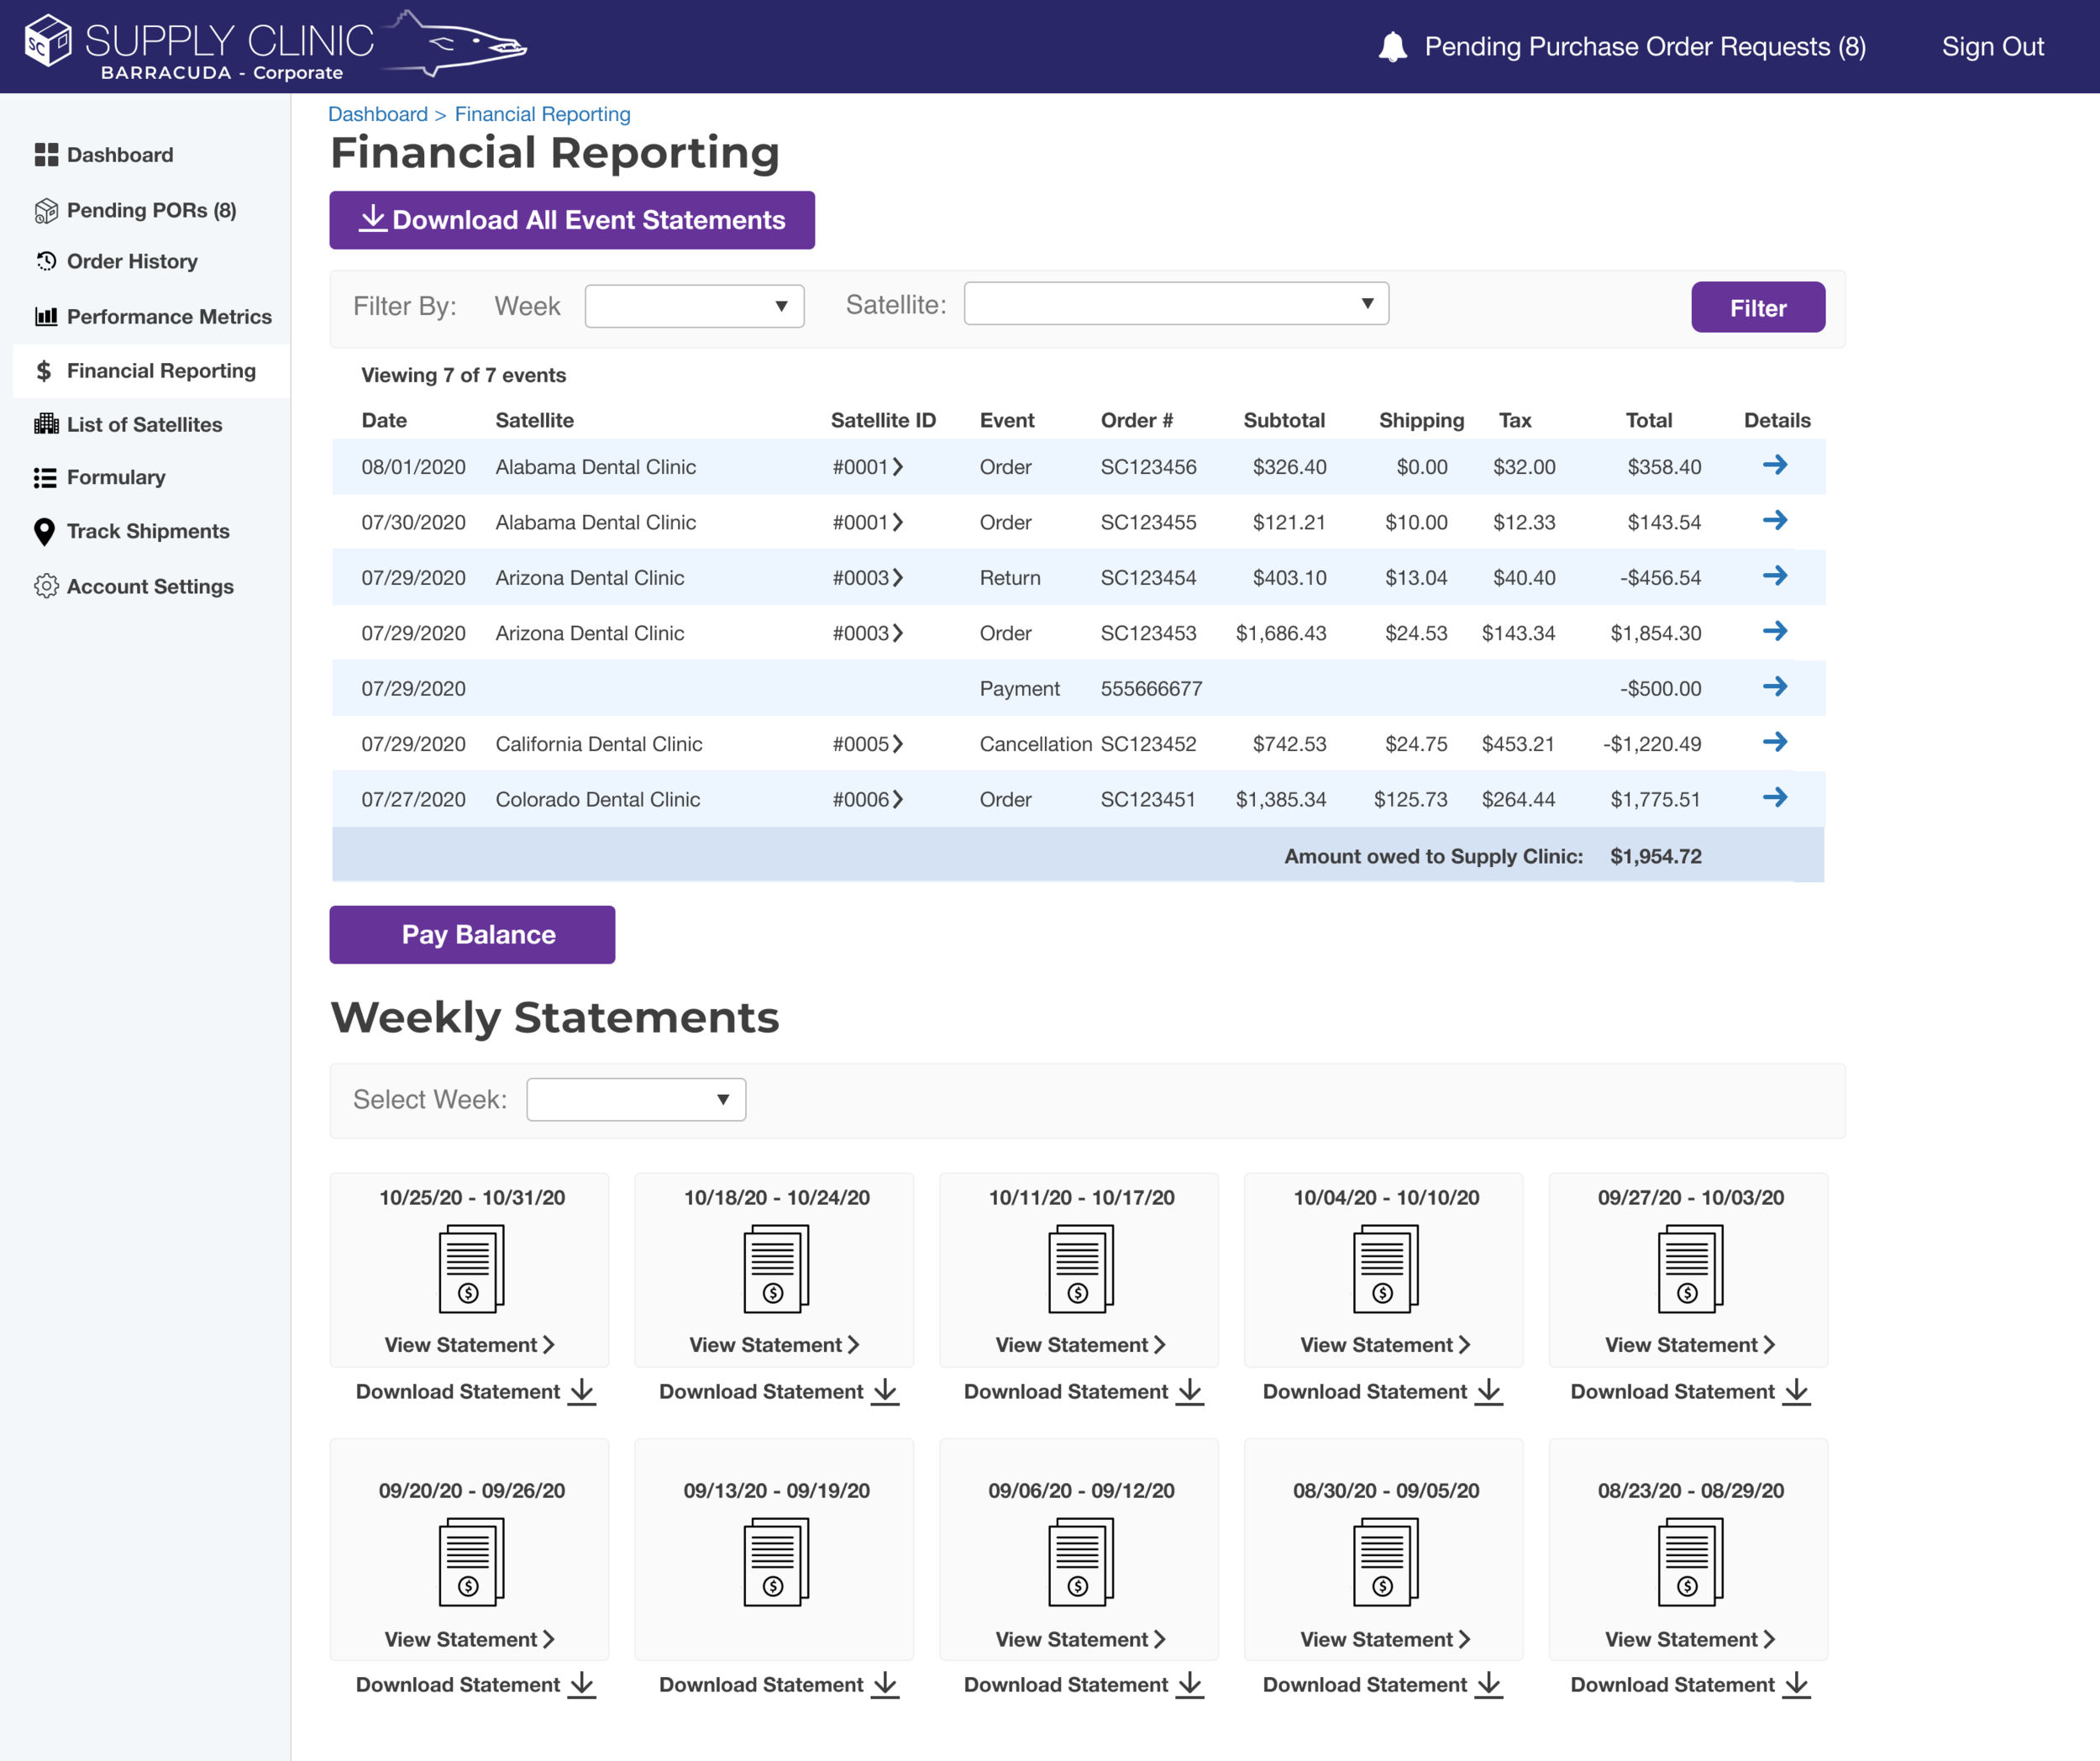Click Amount owed total $1,954.72
2100x1761 pixels.
click(x=1655, y=856)
